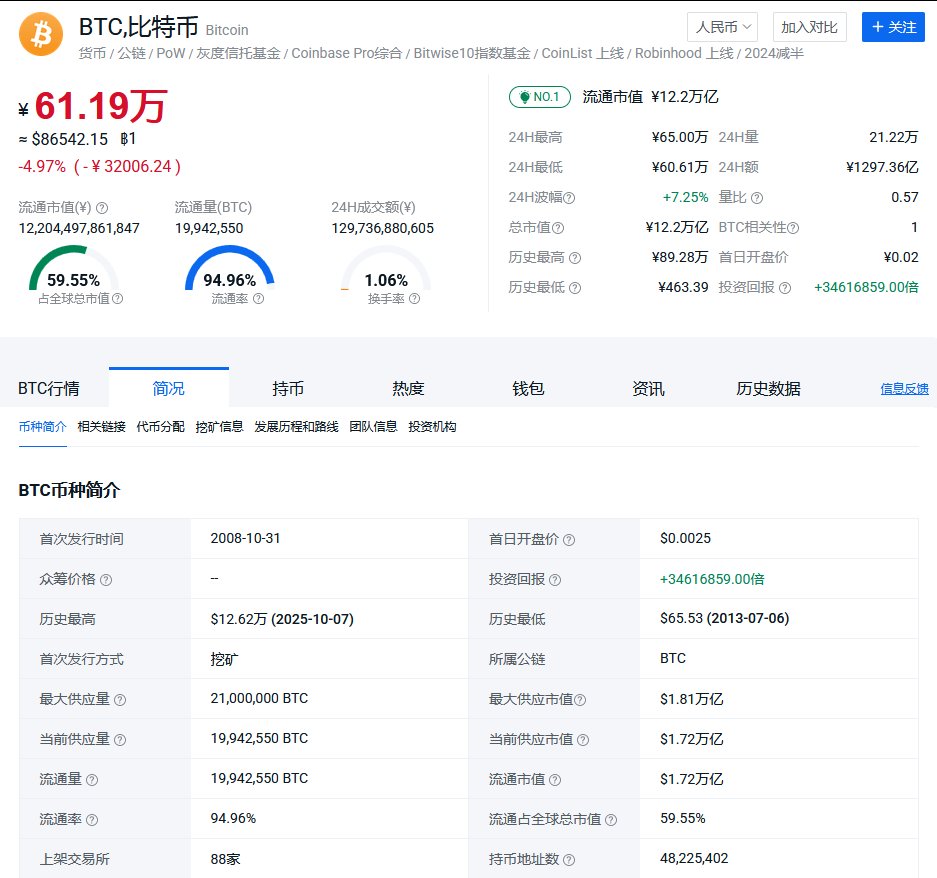
Task: Click help icon beside 最大供应市值
Action: tap(580, 700)
